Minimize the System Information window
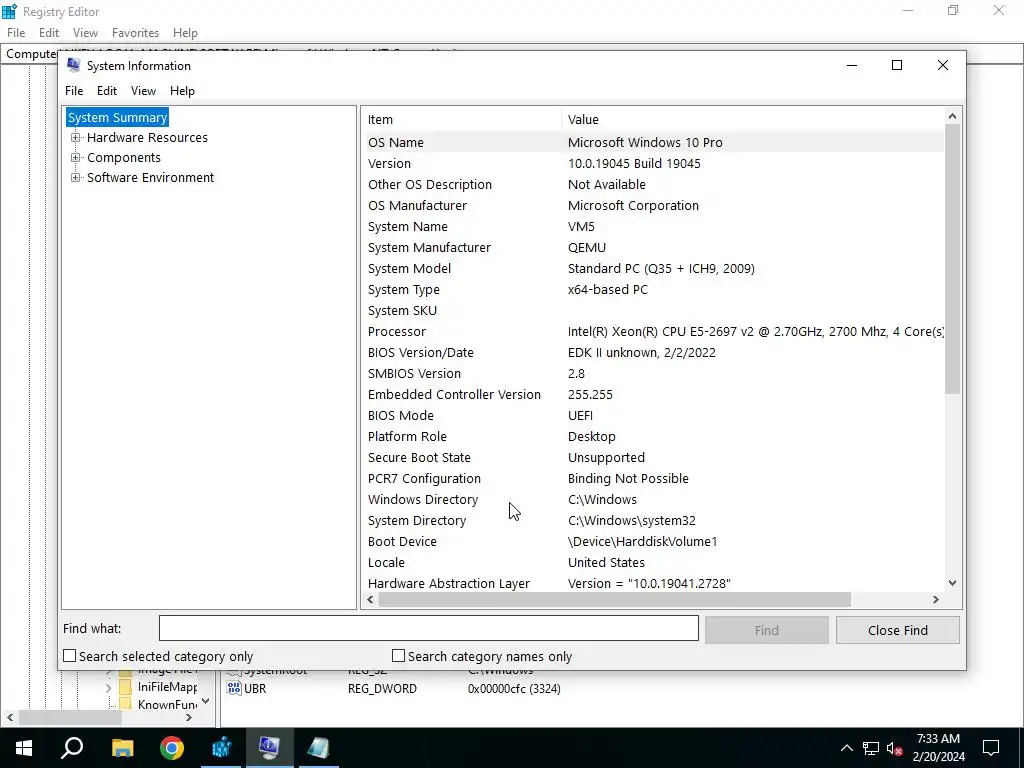This screenshot has height=768, width=1024. pos(852,65)
